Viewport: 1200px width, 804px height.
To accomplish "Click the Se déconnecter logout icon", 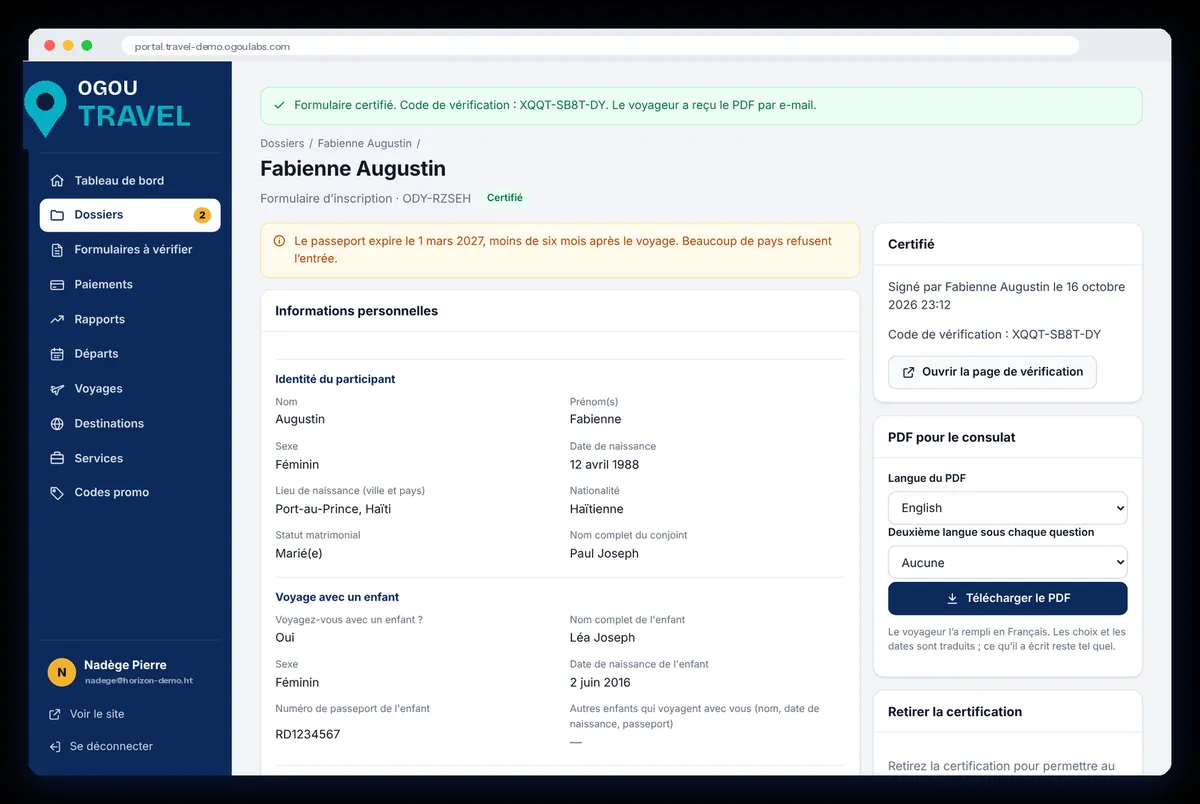I will pos(55,746).
